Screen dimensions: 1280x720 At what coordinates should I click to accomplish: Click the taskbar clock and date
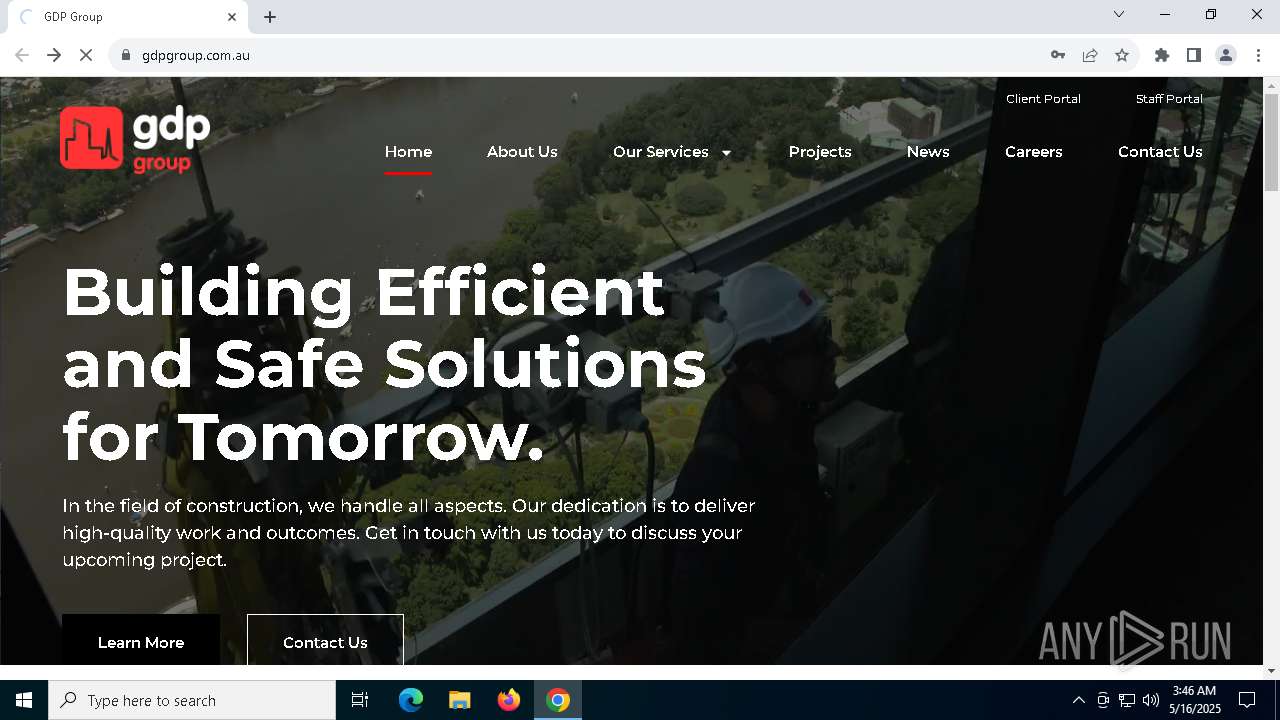coord(1194,700)
